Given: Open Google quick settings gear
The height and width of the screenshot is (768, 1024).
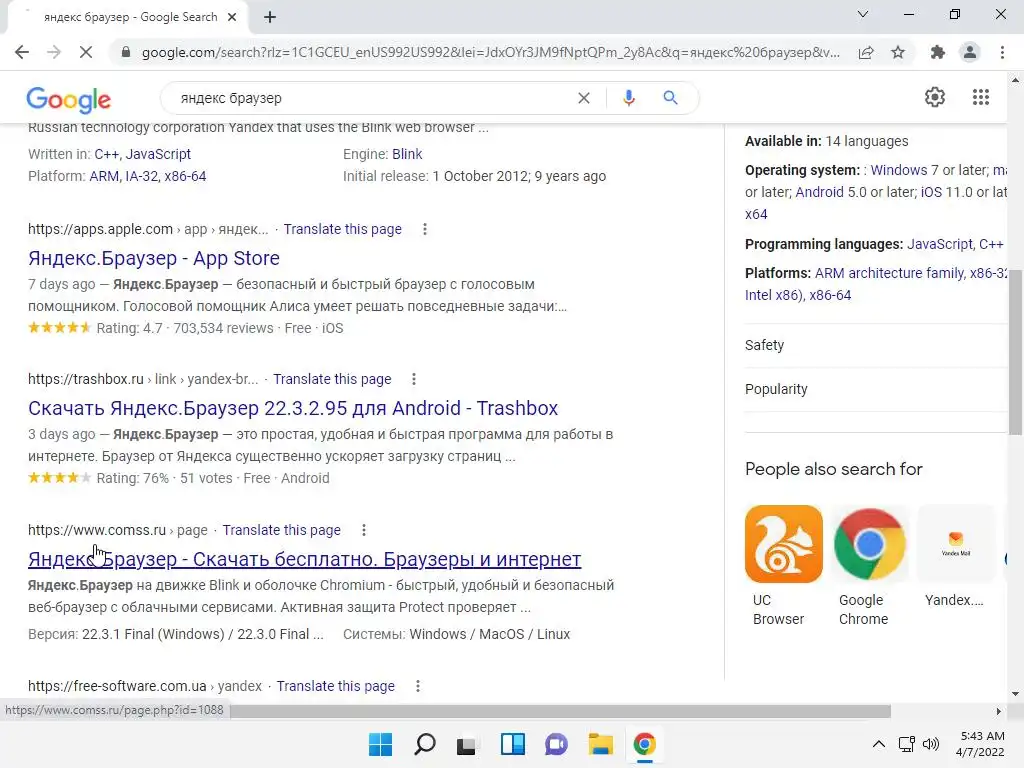Looking at the screenshot, I should pos(935,97).
